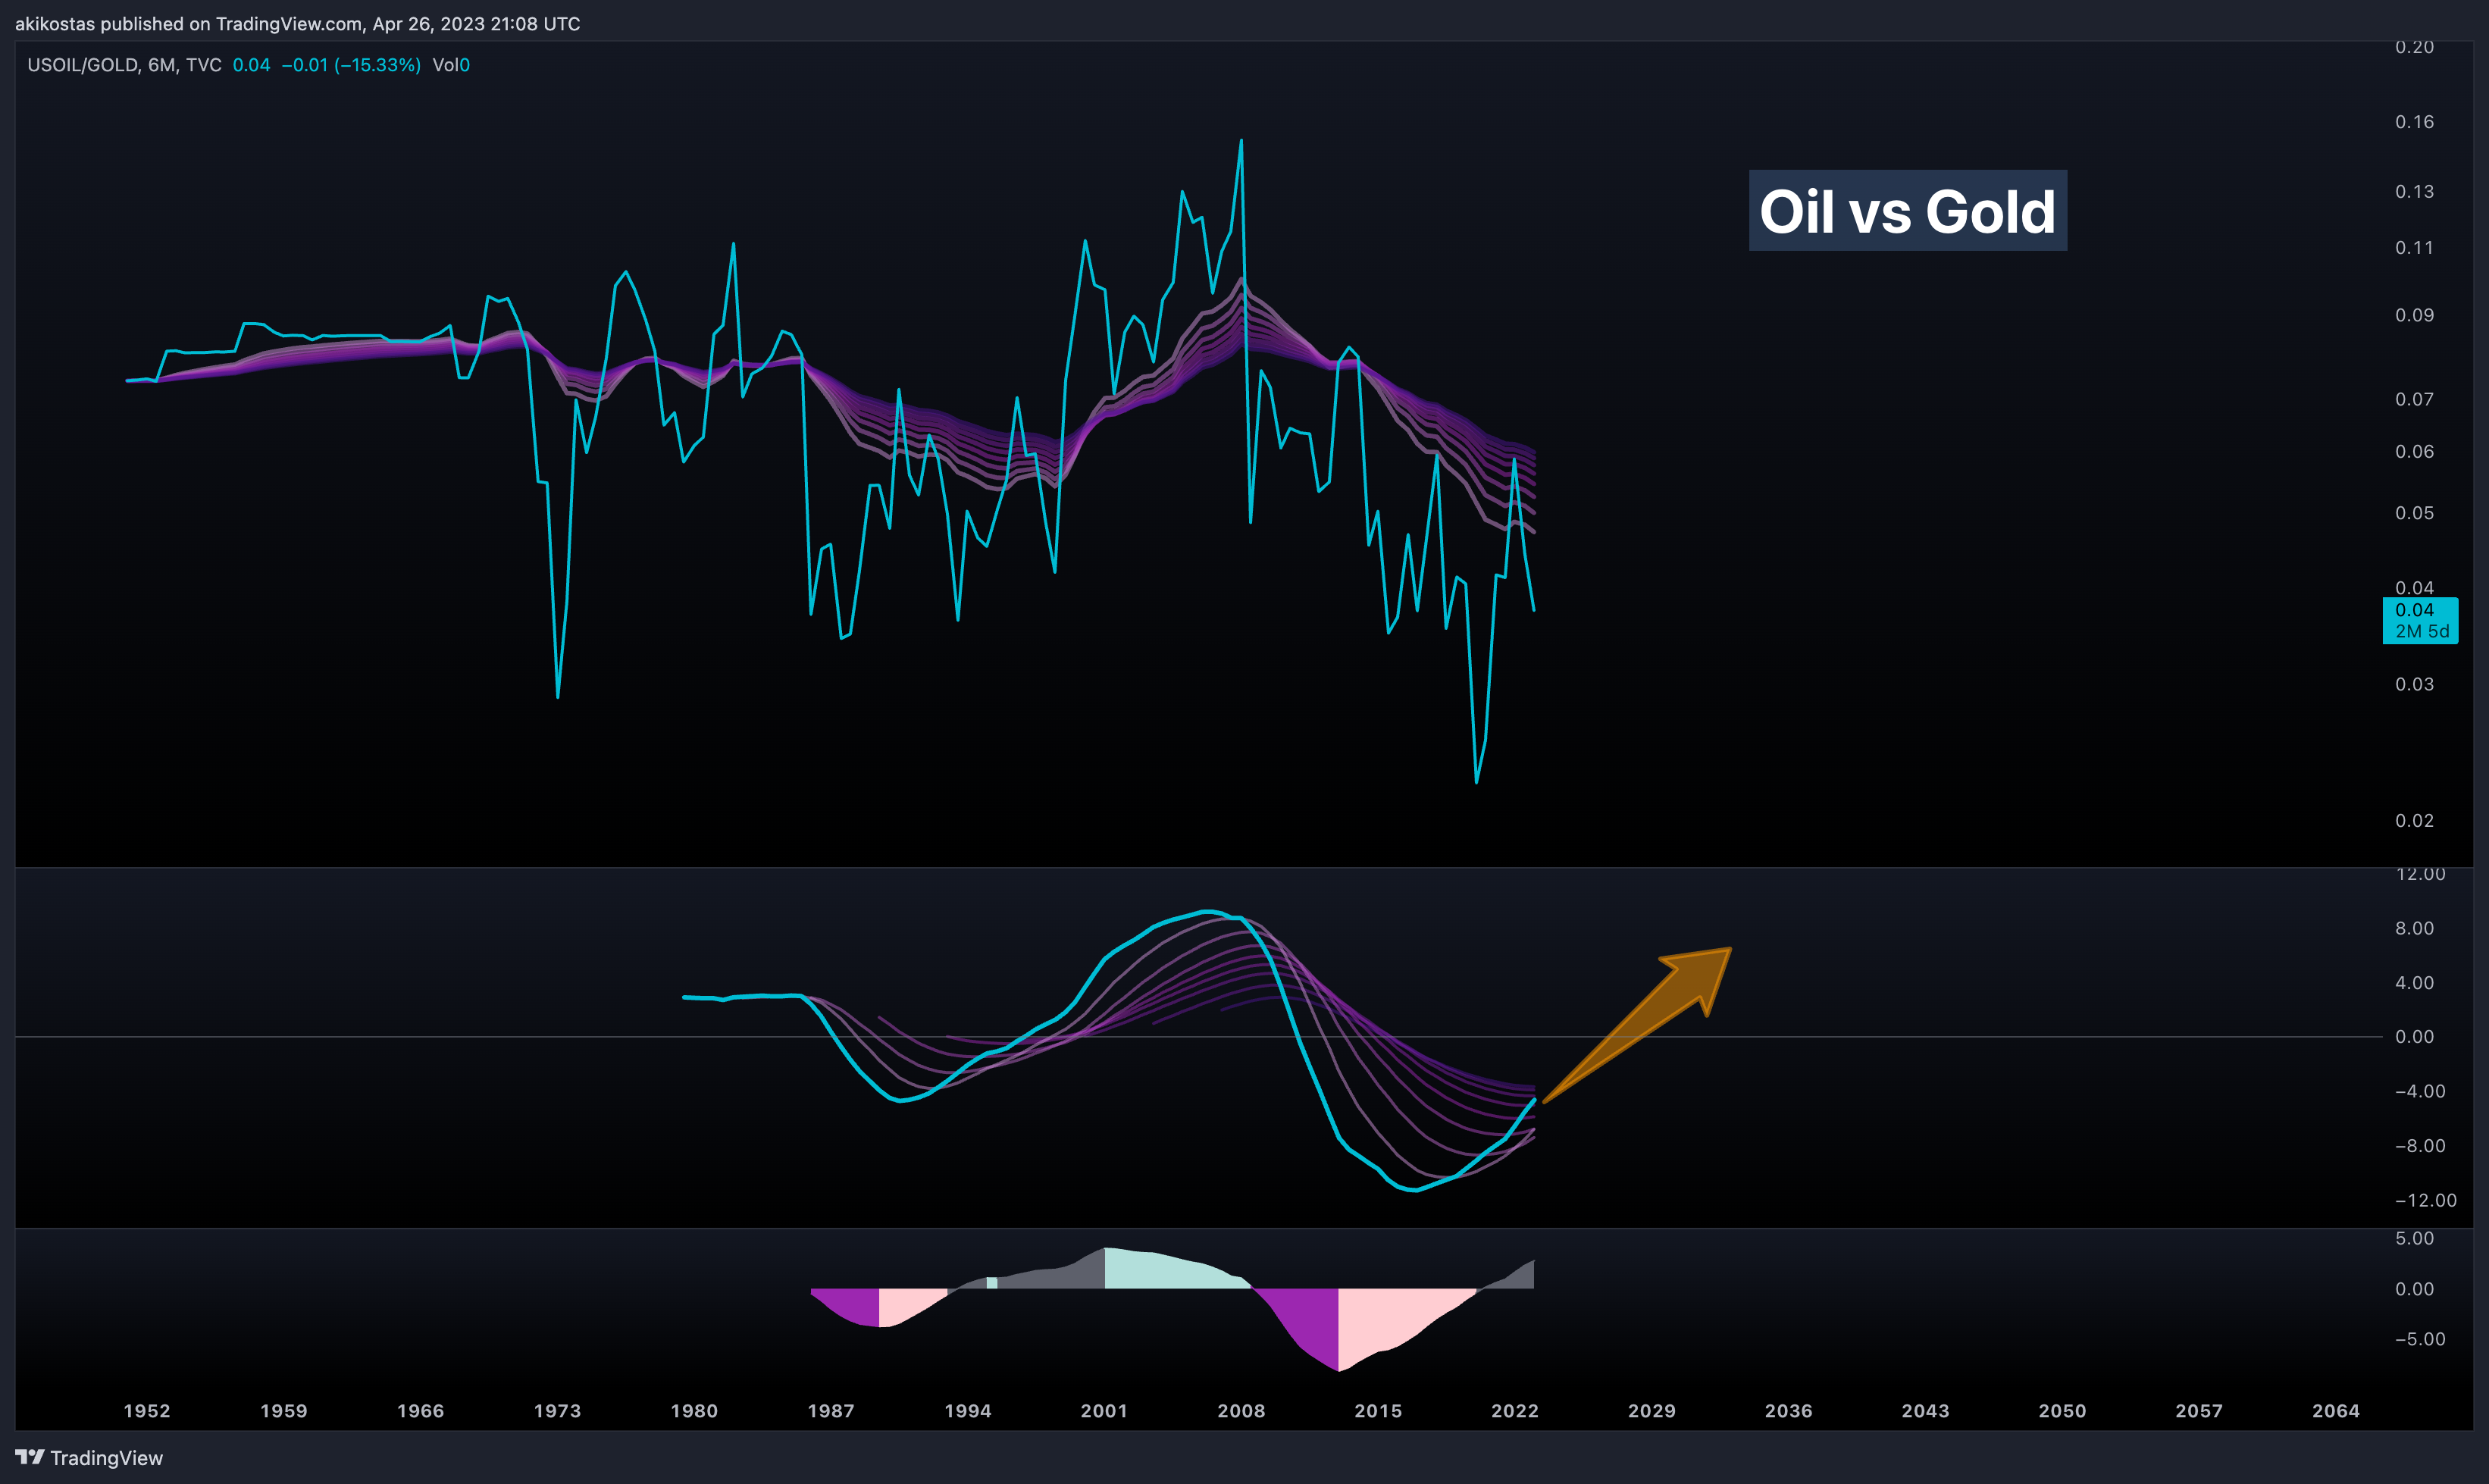This screenshot has height=1484, width=2489.
Task: Click the 2057 date label on time axis
Action: (x=2199, y=1411)
